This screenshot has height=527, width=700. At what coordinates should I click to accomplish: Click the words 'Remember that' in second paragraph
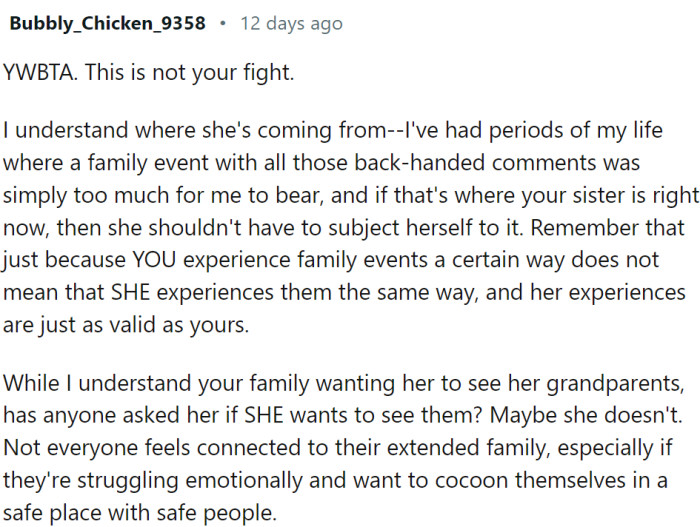click(x=608, y=228)
